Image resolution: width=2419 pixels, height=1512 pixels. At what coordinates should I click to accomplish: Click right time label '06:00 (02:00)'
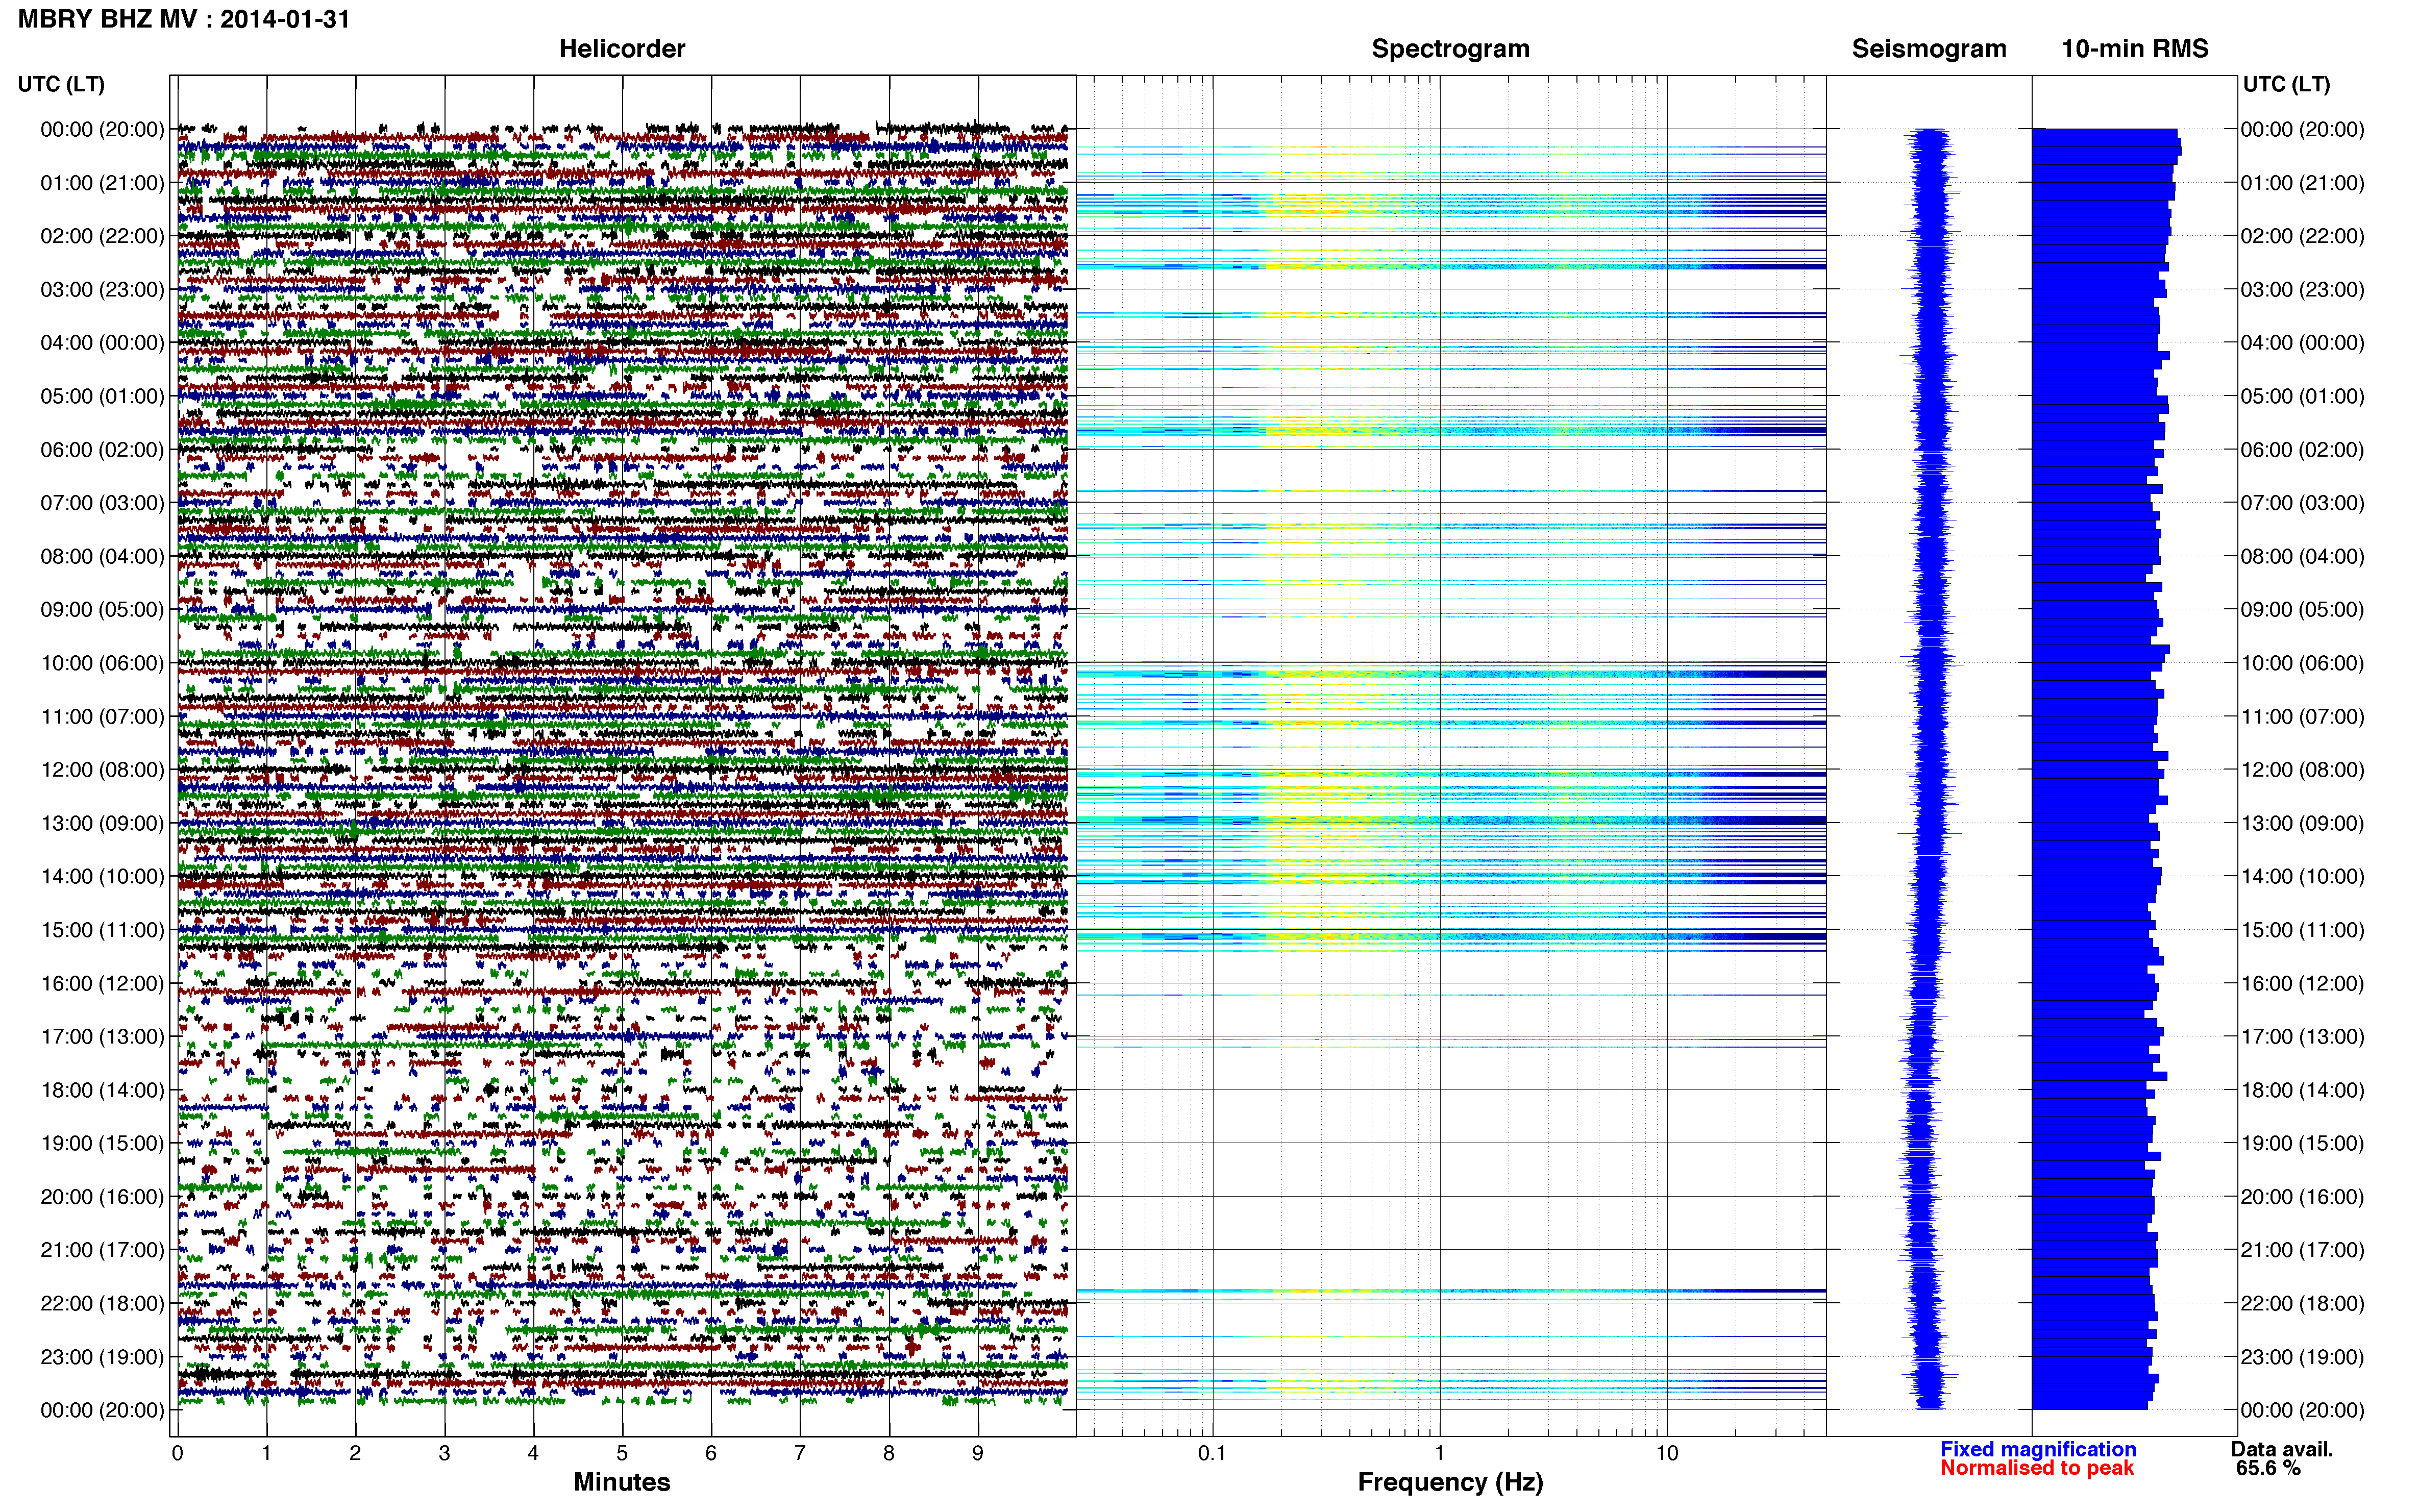[2303, 449]
